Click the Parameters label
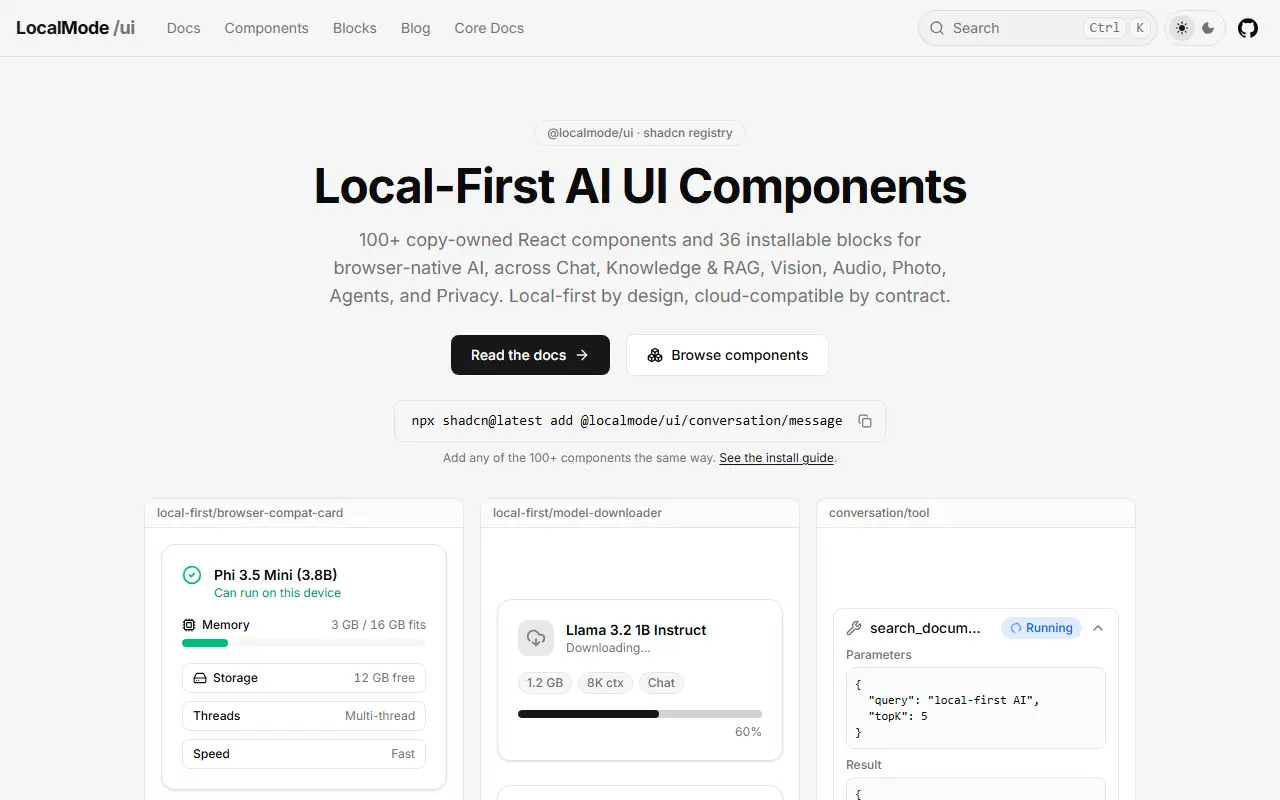Viewport: 1280px width, 800px height. coord(879,655)
